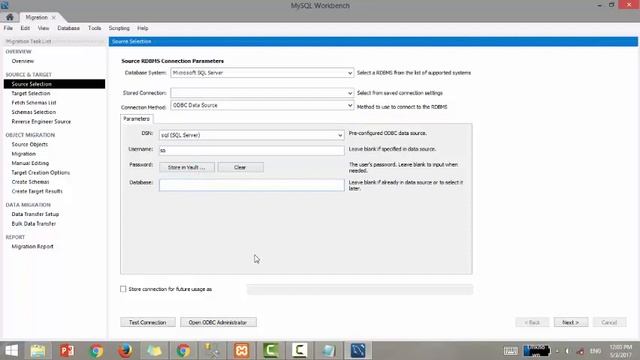
Task: Select Source Selection in task list
Action: point(54,84)
